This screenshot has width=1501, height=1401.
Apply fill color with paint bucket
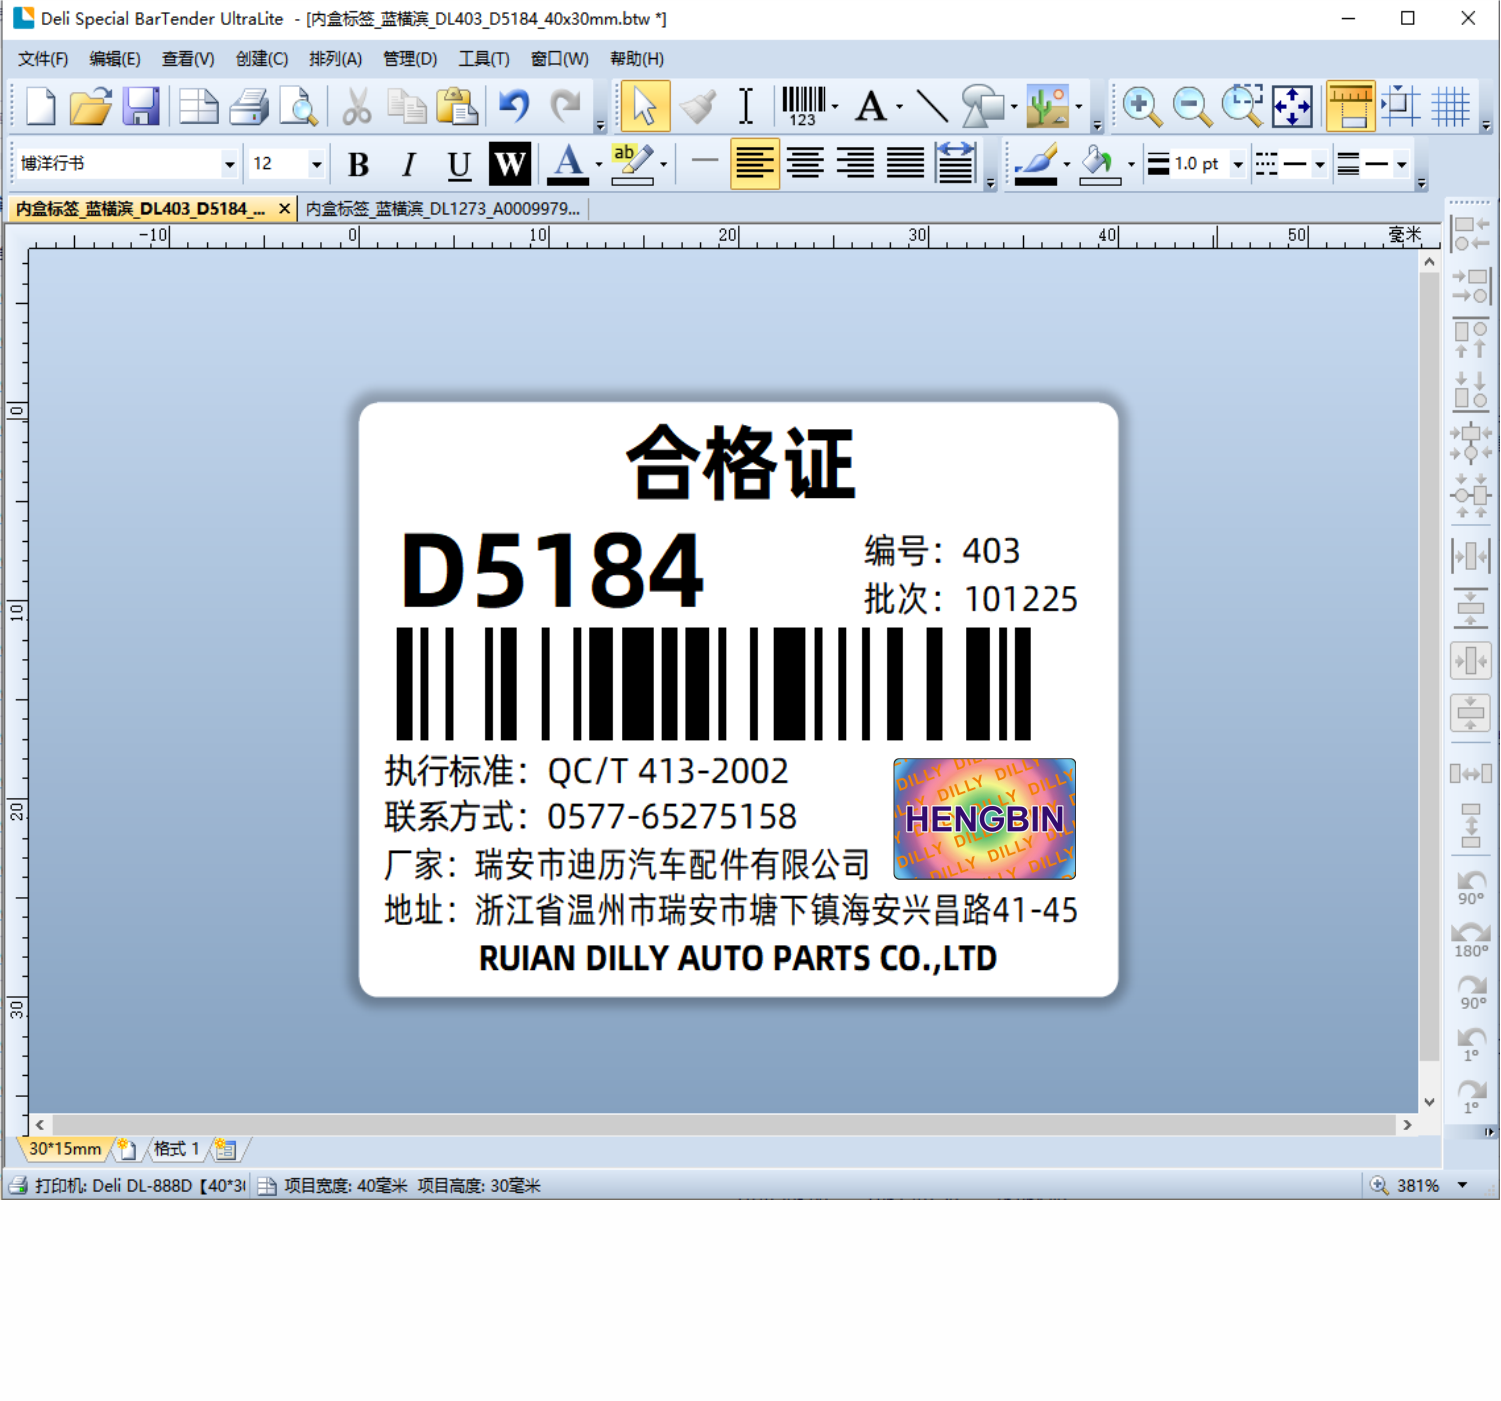point(1099,164)
